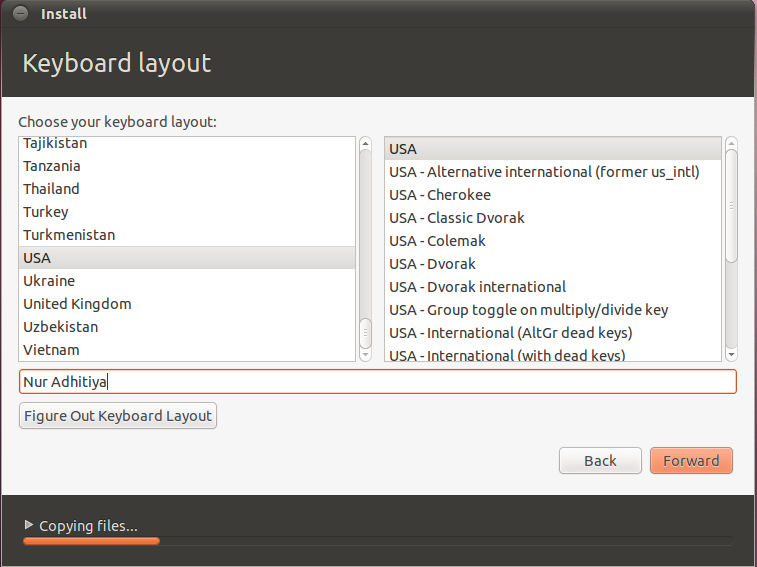
Task: Select Tajikistan in the country list
Action: click(x=187, y=143)
